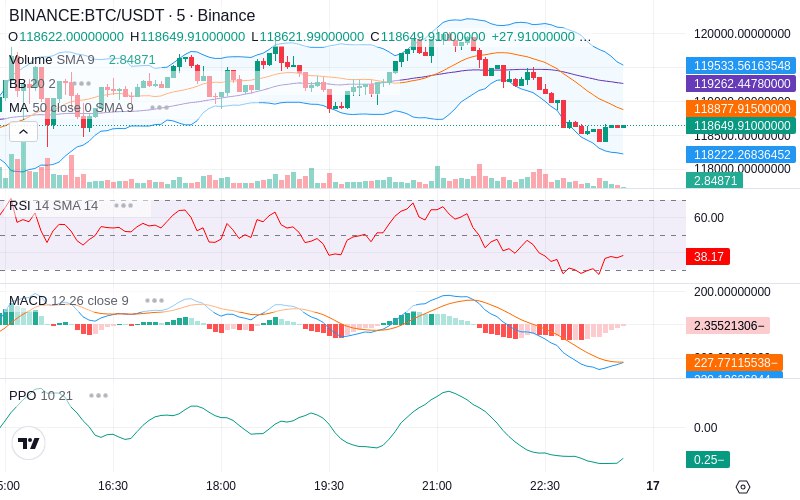Open more options for BB 20 2
Viewport: 800px width, 500px height.
point(81,84)
